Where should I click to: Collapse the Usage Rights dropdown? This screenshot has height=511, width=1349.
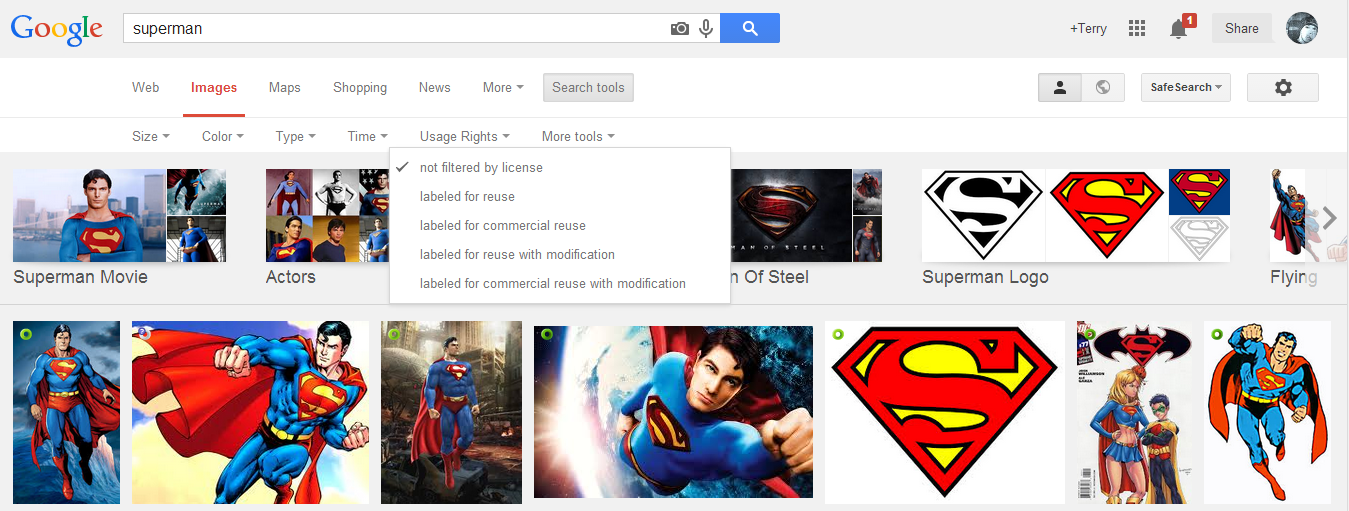coord(465,136)
